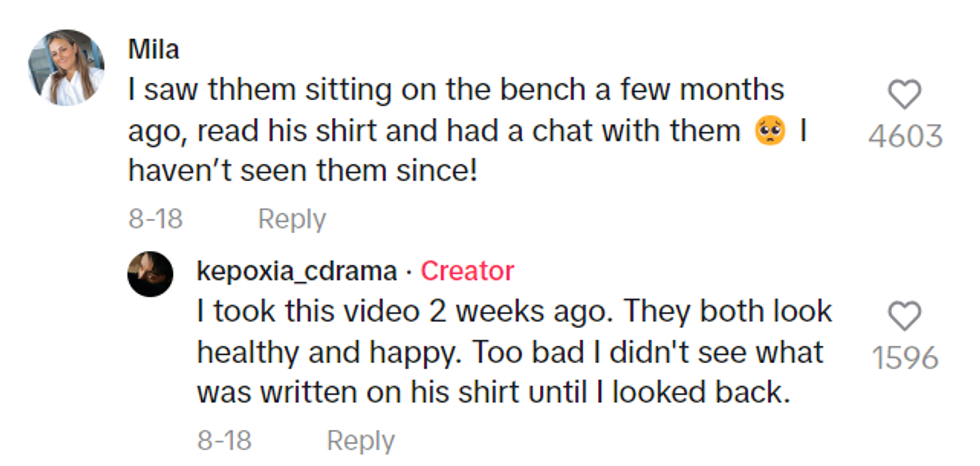Click the 4603 like count
Image resolution: width=980 pixels, height=466 pixels.
pyautogui.click(x=905, y=136)
